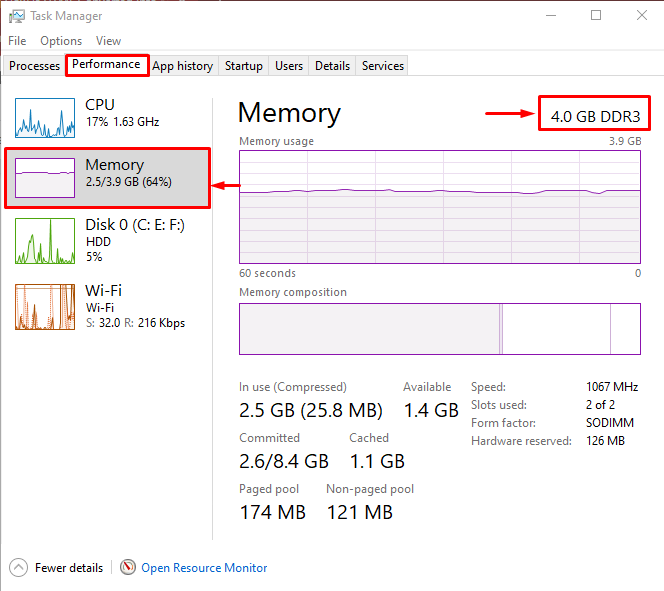Open the Disk 0 activity graph thumbnail
The image size is (664, 591).
[x=45, y=241]
